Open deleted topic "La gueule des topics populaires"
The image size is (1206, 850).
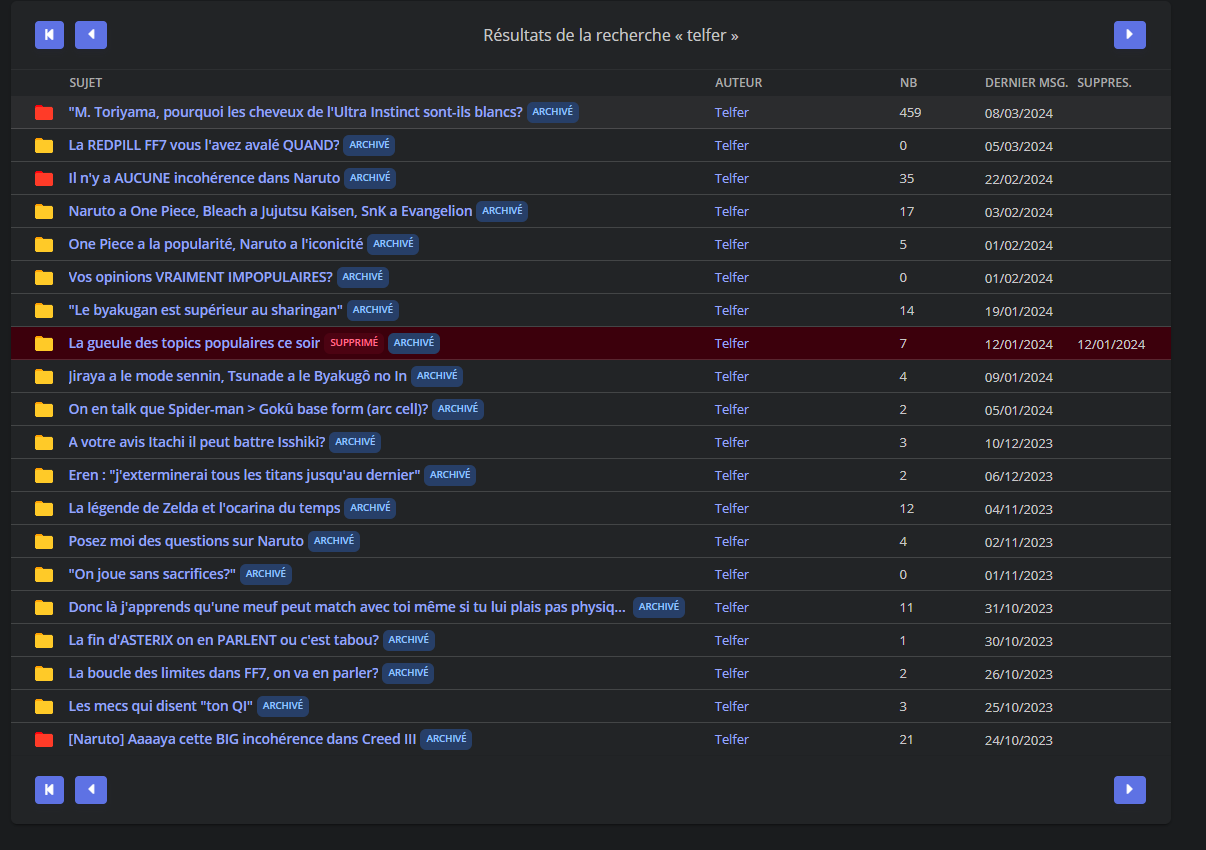(x=194, y=343)
